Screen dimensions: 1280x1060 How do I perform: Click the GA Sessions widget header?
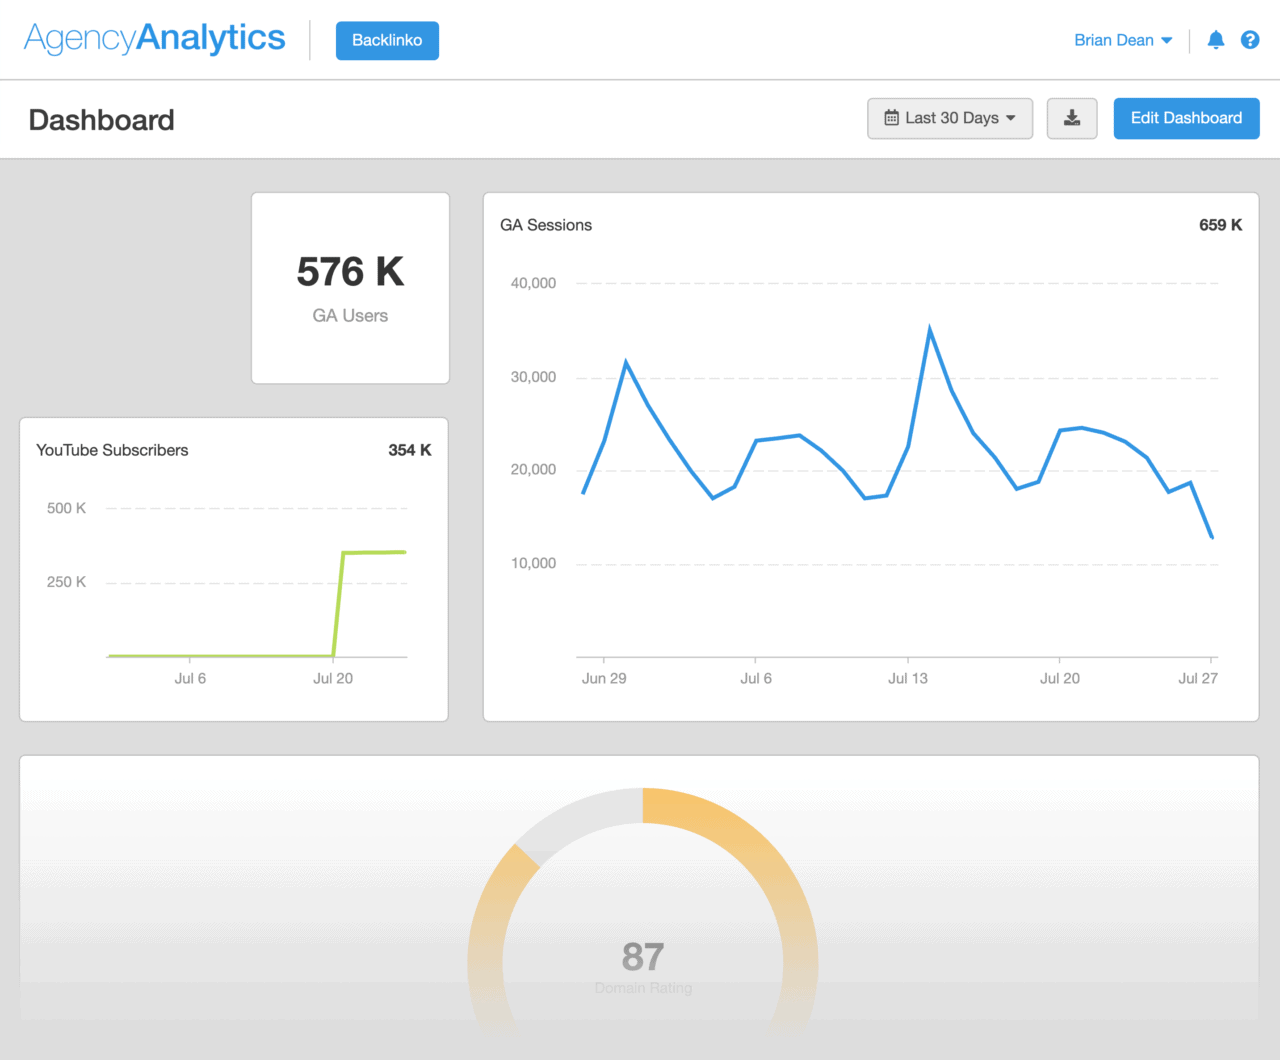click(x=546, y=225)
